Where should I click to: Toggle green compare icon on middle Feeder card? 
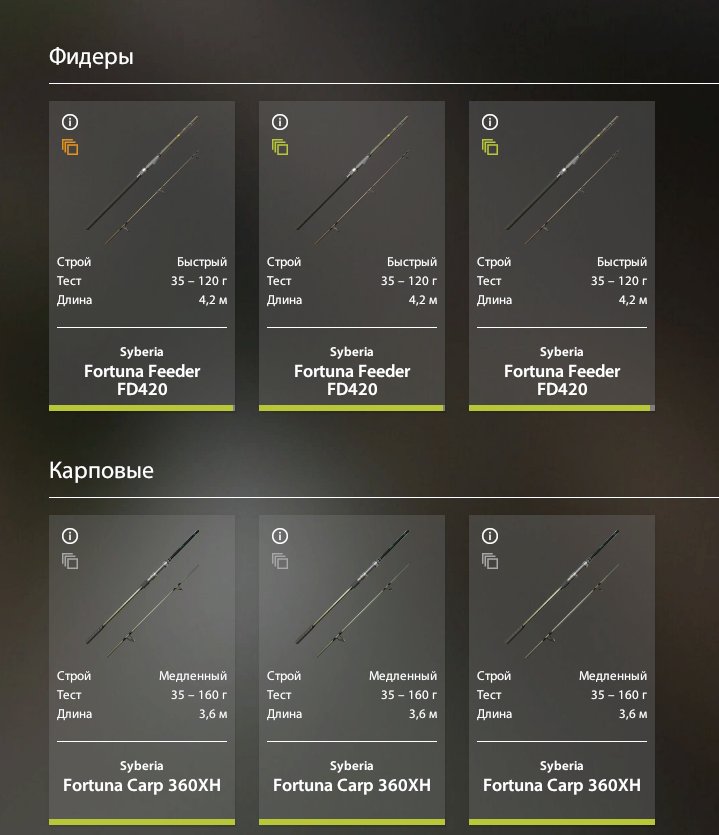pos(280,147)
